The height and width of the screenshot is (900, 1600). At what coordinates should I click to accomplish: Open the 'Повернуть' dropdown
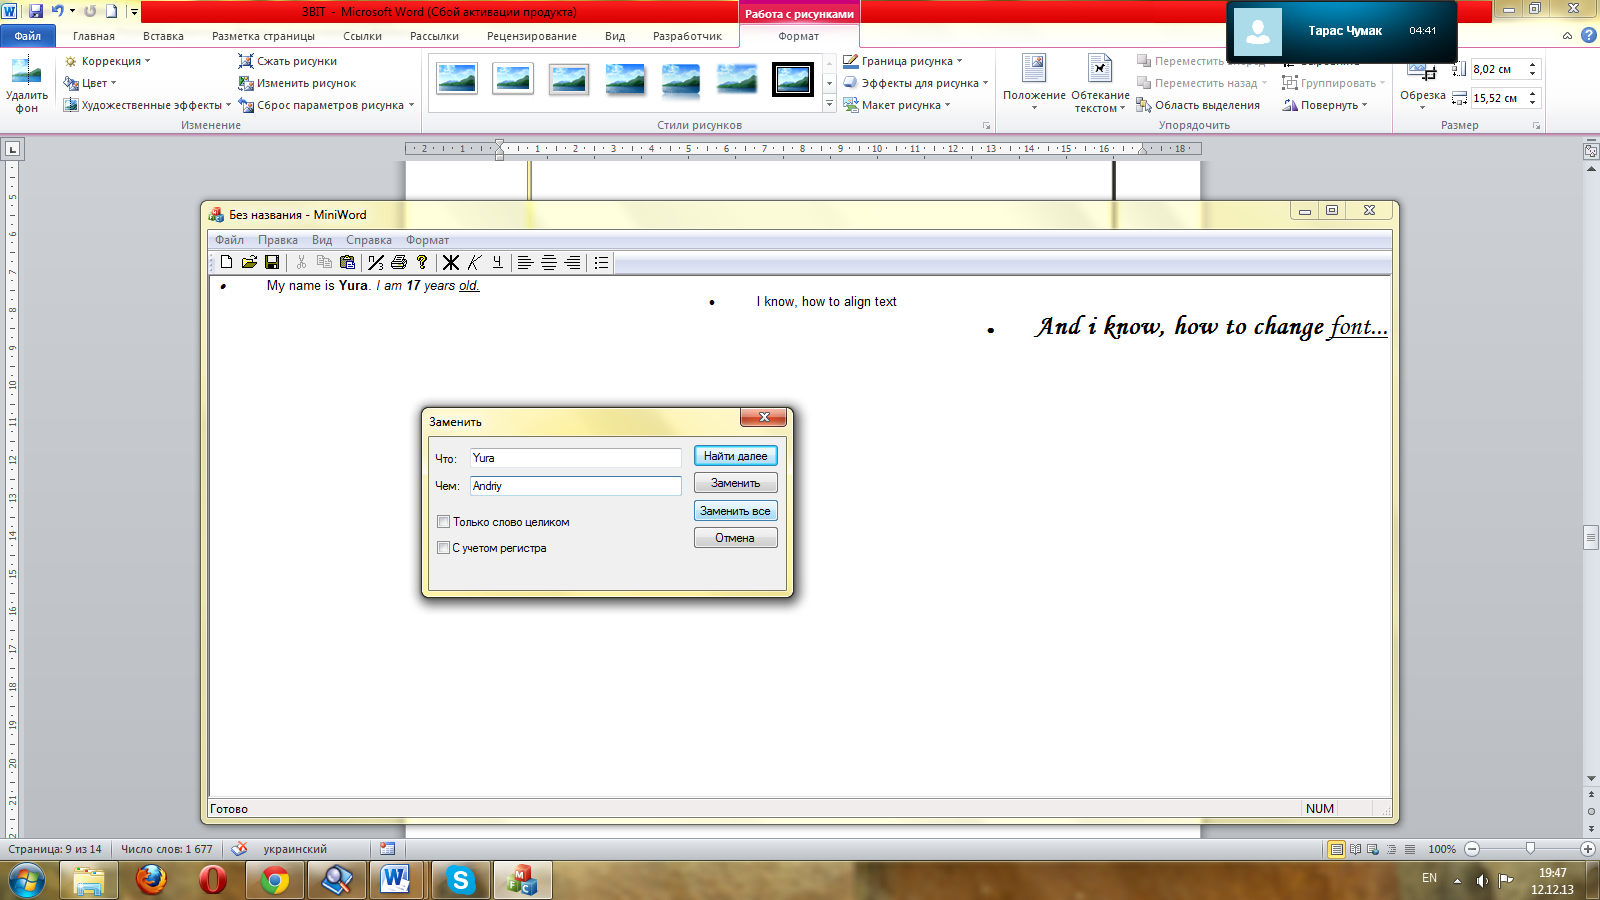tap(1325, 105)
